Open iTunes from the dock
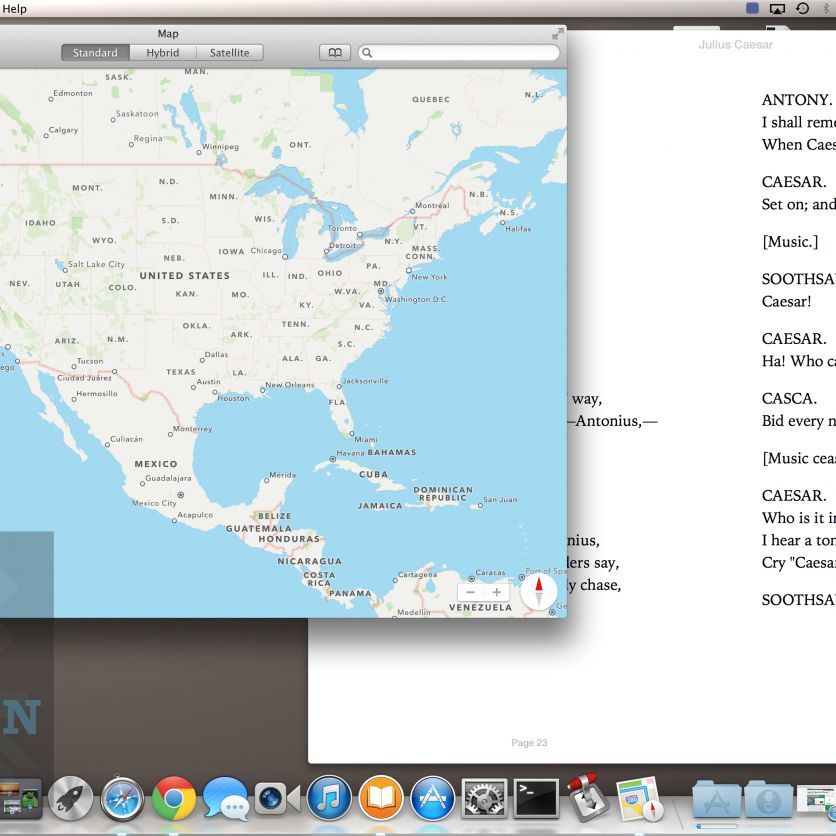 pyautogui.click(x=329, y=799)
